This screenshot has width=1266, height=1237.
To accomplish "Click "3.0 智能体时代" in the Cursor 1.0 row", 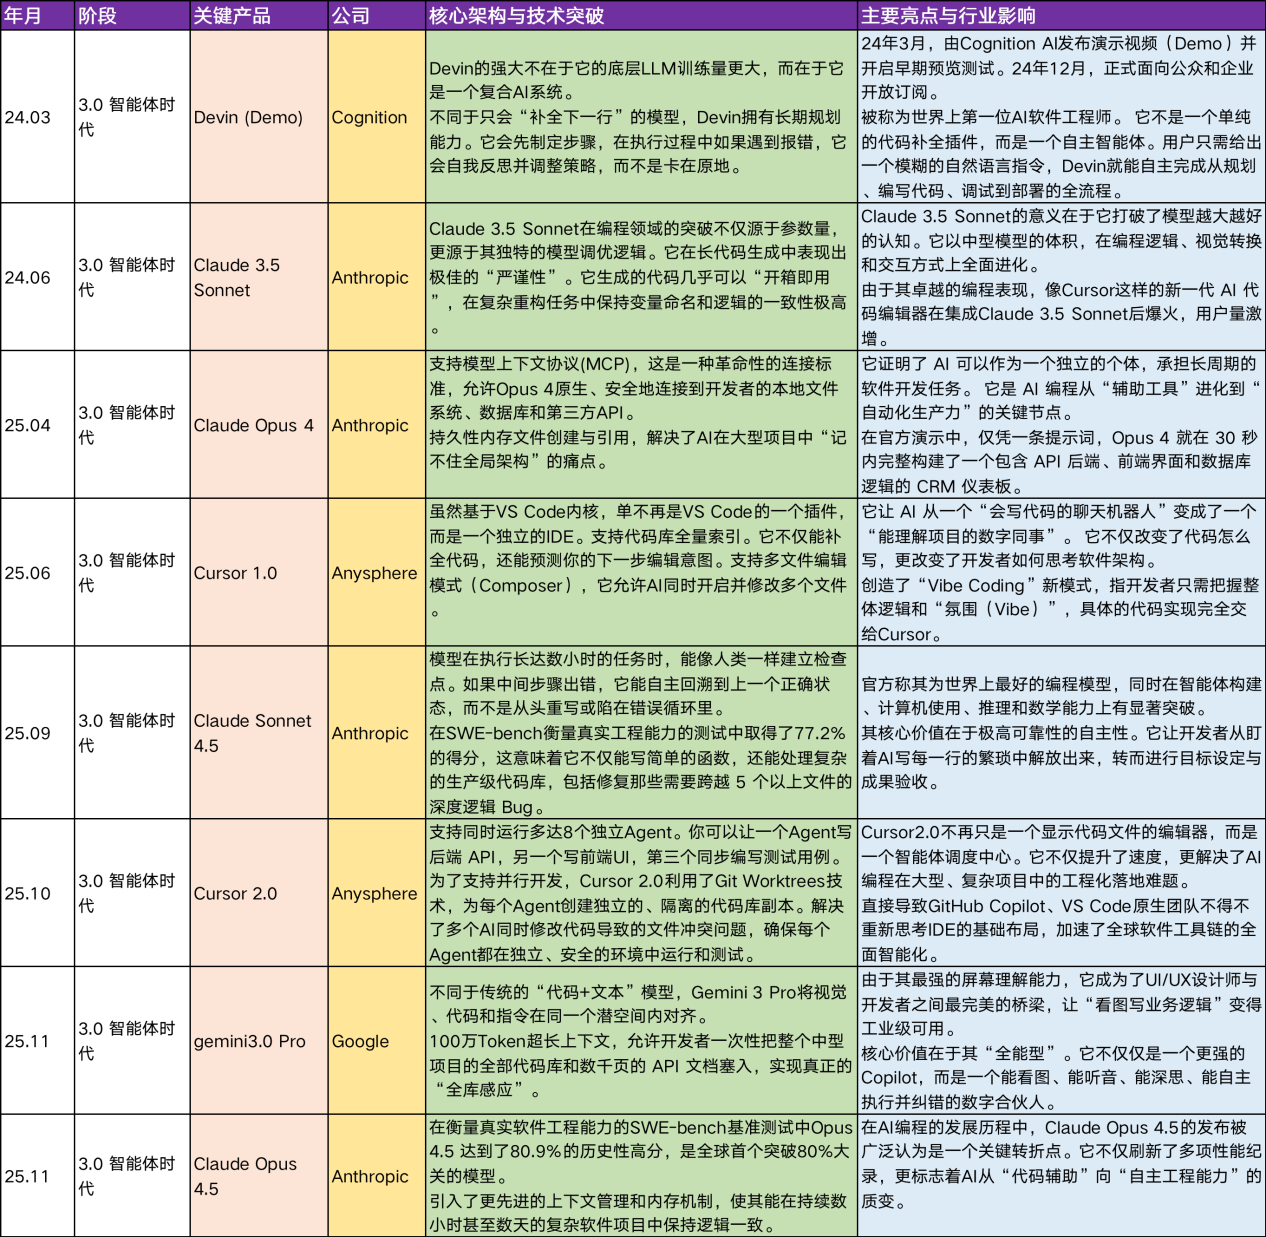I will point(132,573).
